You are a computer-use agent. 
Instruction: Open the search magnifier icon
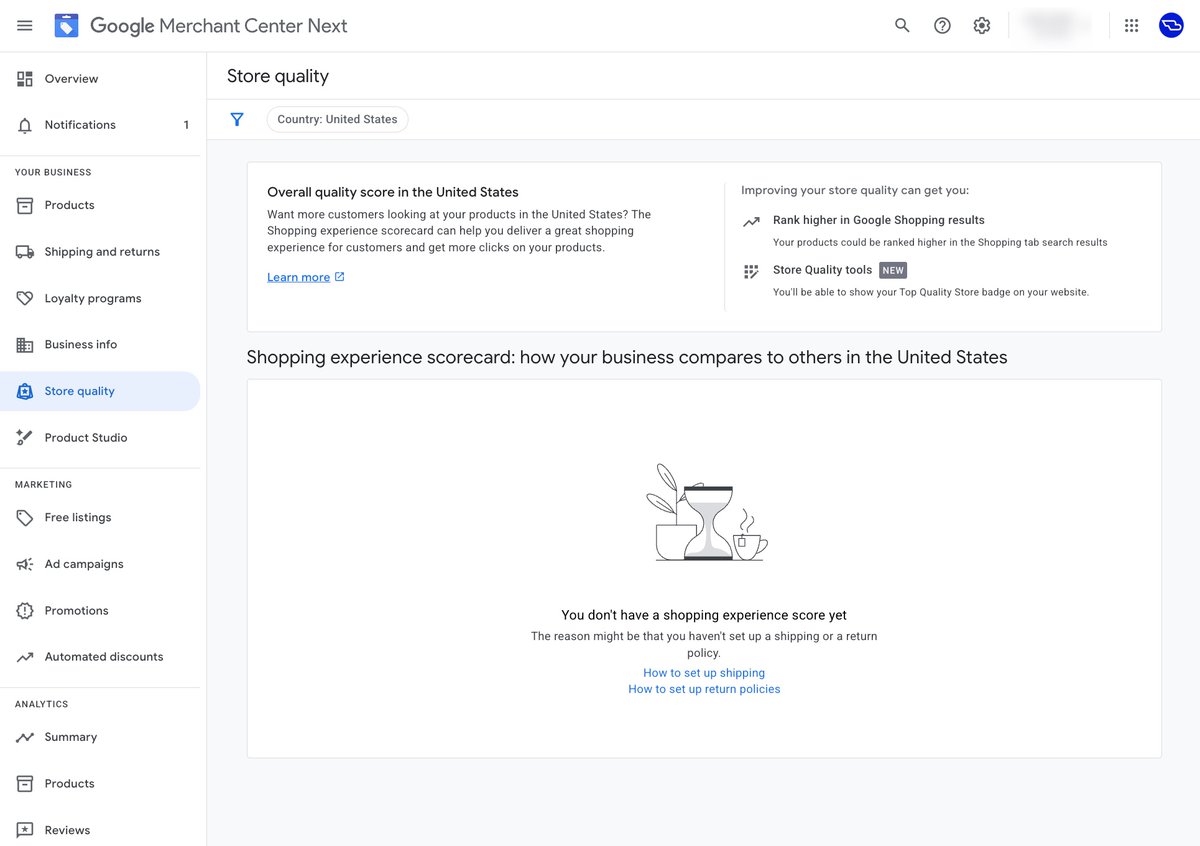[x=902, y=26]
